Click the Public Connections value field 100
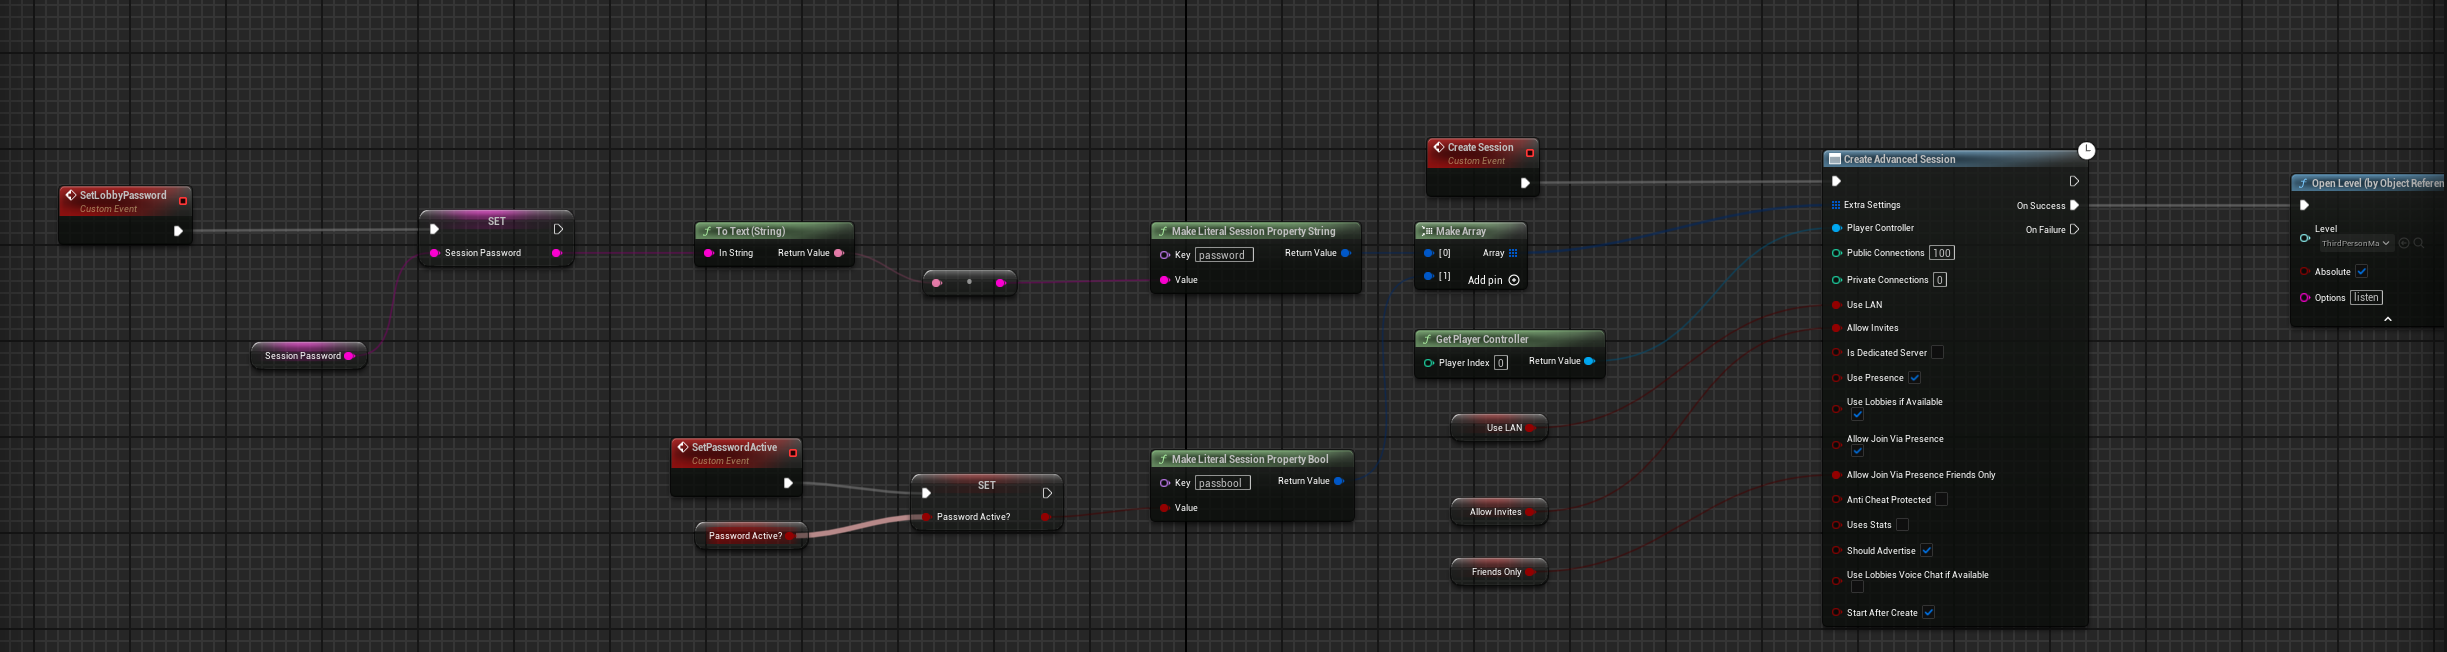 [x=1941, y=253]
